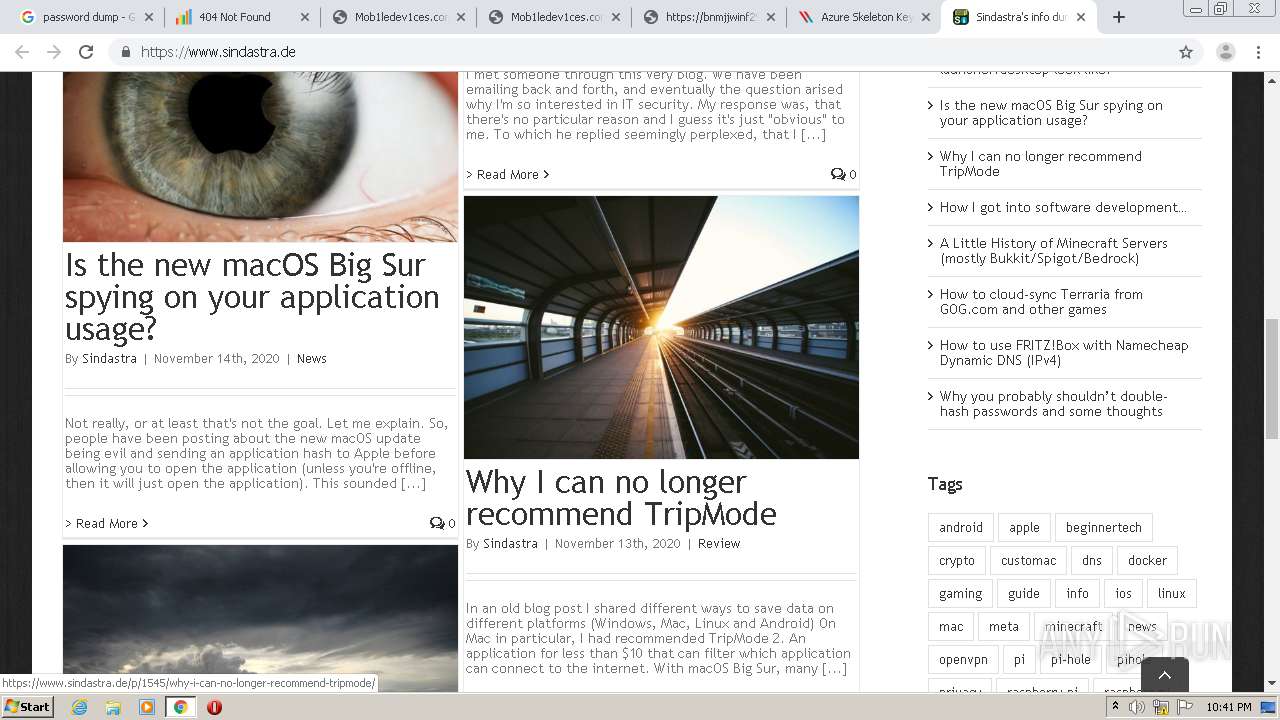
Task: Launch Internet Explorer from the taskbar
Action: (79, 706)
